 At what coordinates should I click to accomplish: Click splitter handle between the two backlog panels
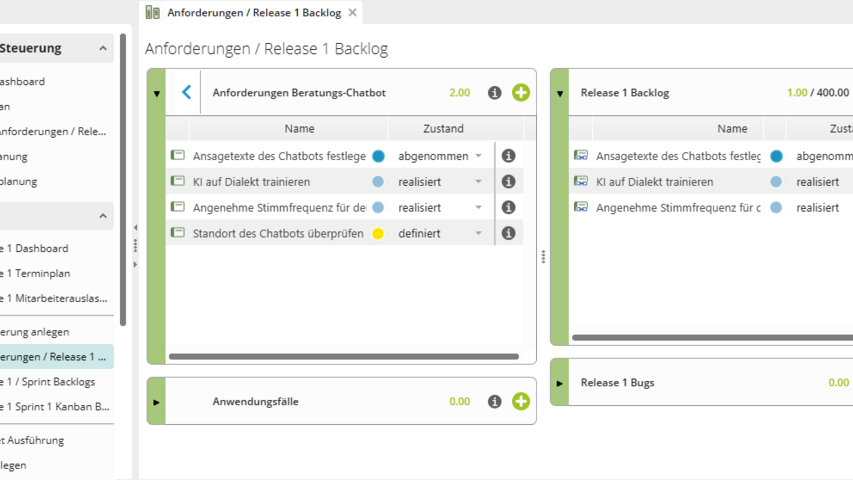pyautogui.click(x=543, y=257)
